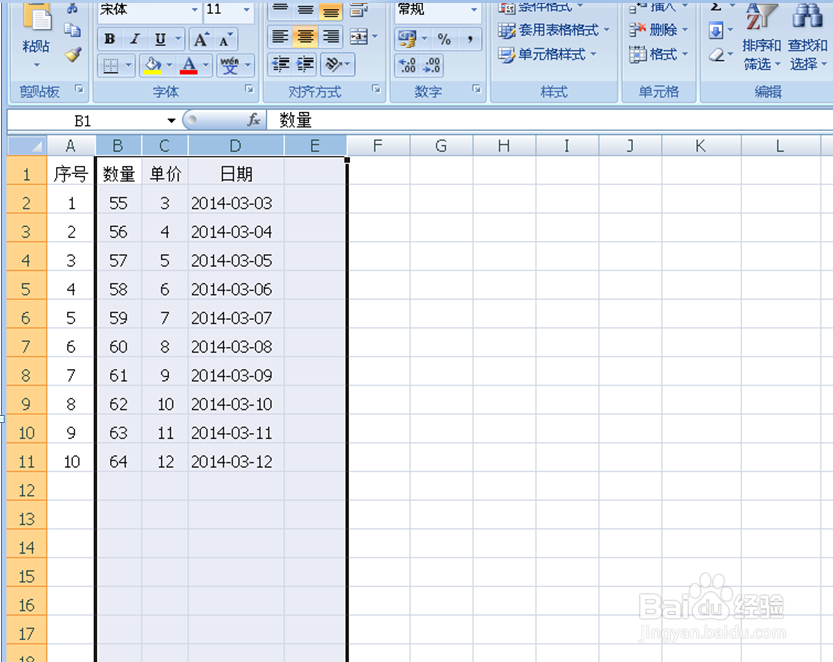This screenshot has width=833, height=662.
Task: Toggle Center text alignment
Action: pyautogui.click(x=305, y=37)
